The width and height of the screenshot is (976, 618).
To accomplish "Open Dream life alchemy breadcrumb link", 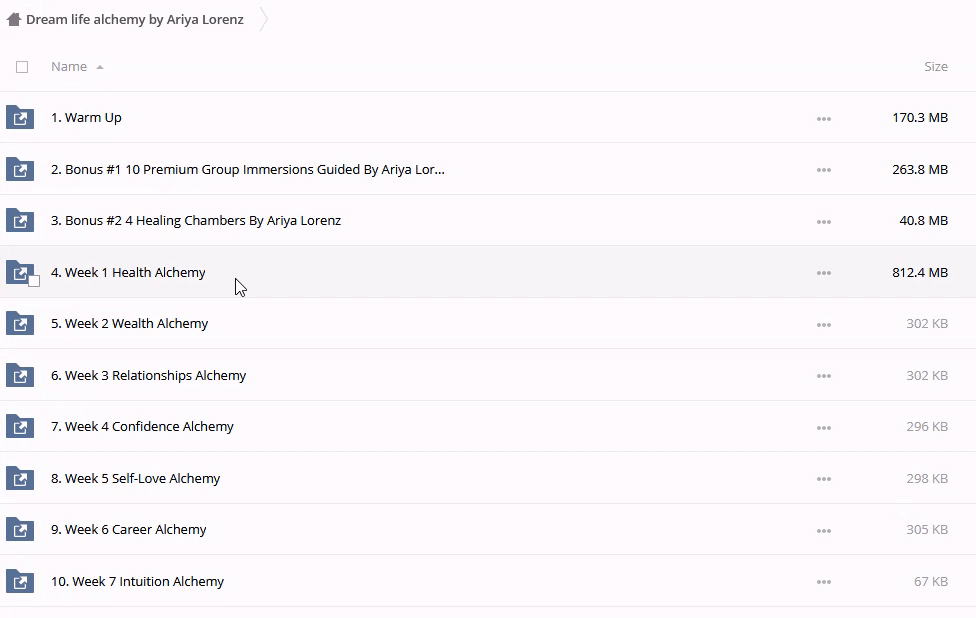I will click(x=134, y=19).
